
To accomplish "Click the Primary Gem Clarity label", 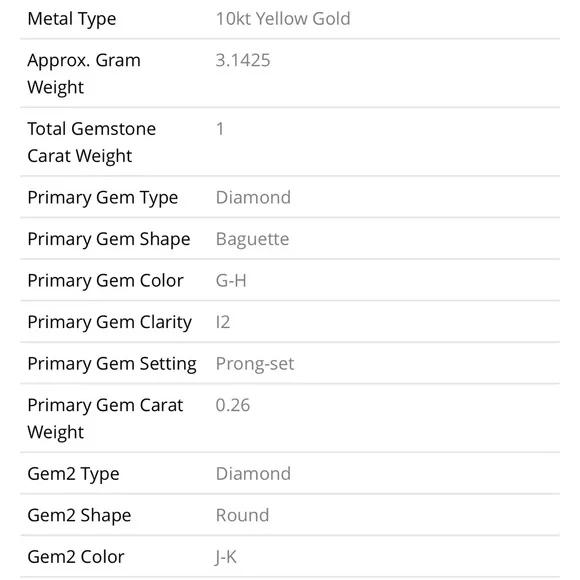I will 110,322.
